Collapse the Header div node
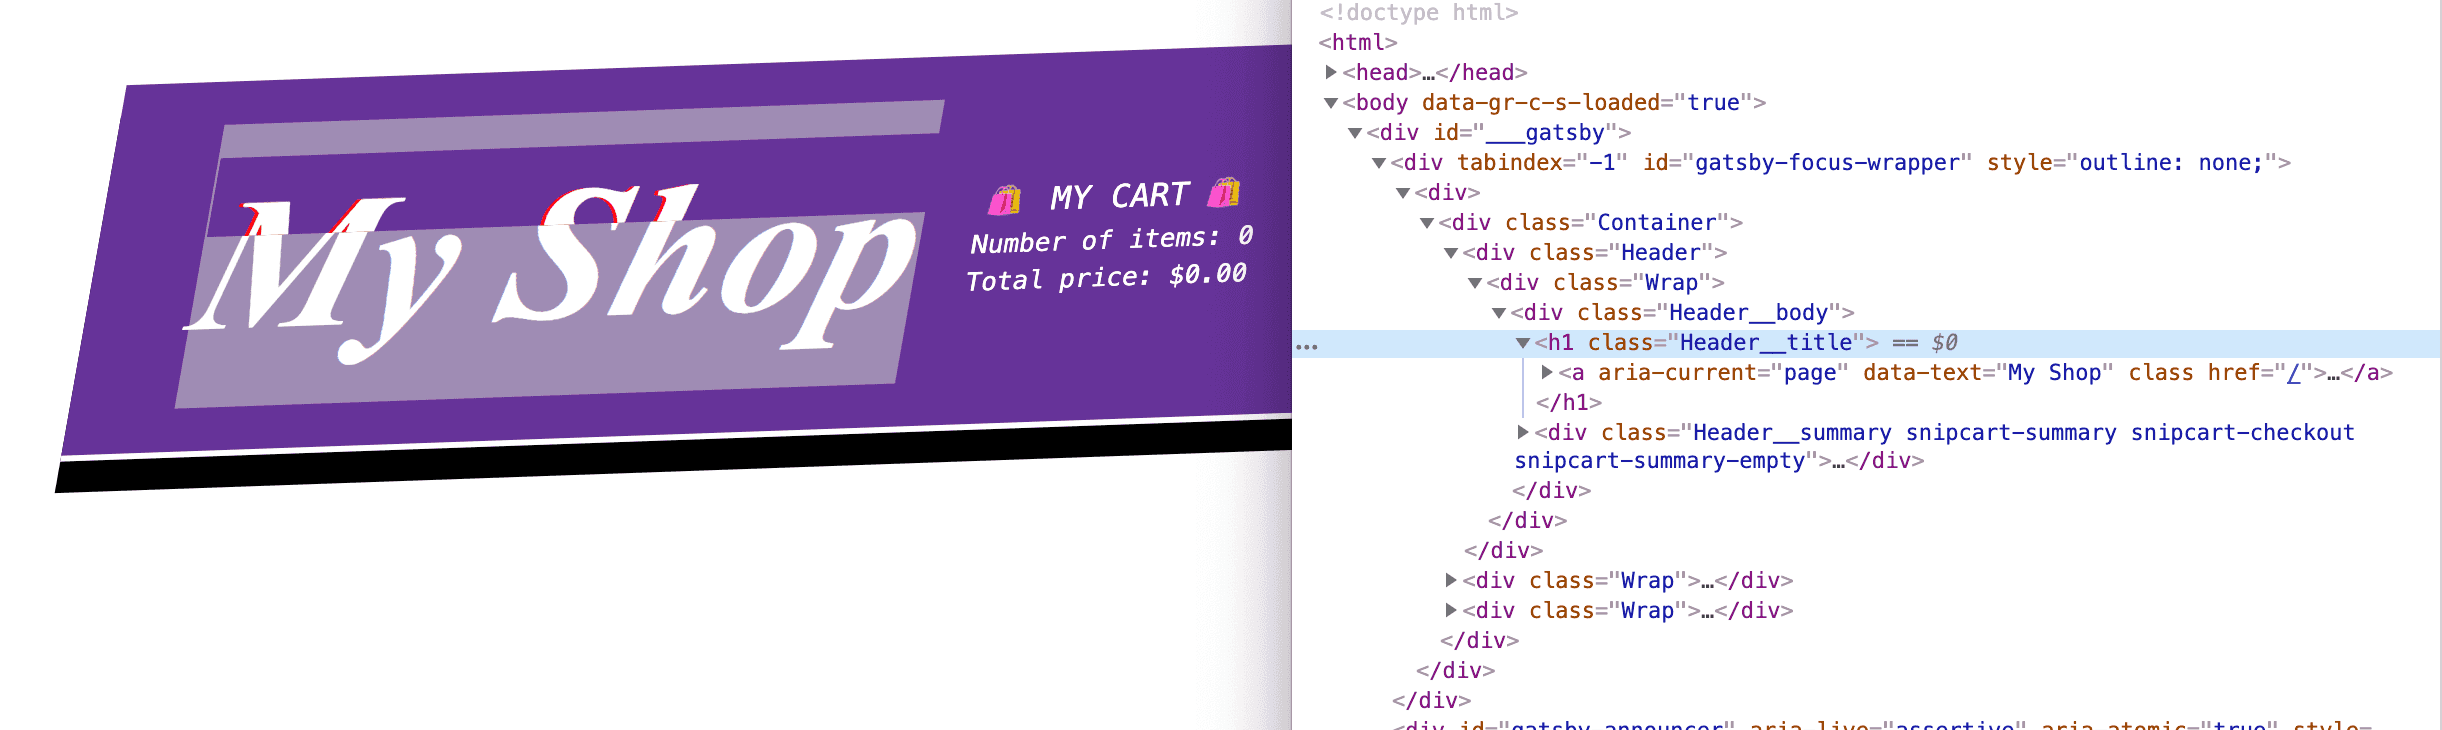 1451,253
